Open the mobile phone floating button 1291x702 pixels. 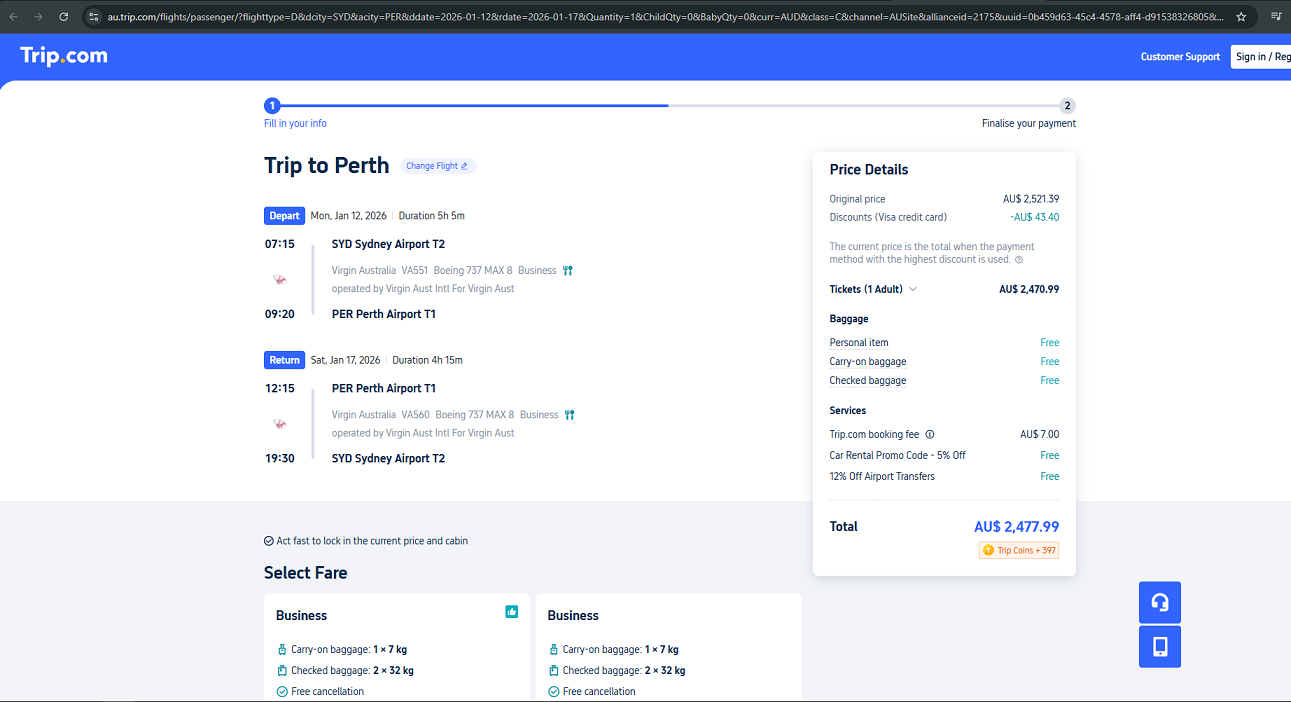coord(1160,647)
